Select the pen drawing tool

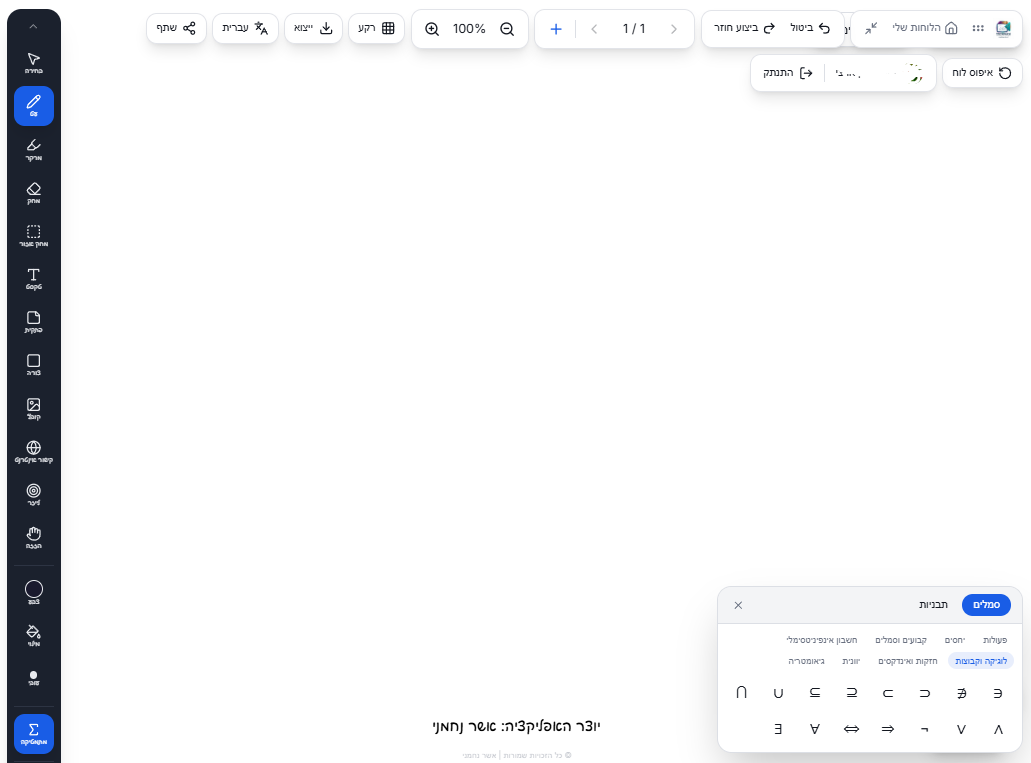pyautogui.click(x=33, y=105)
